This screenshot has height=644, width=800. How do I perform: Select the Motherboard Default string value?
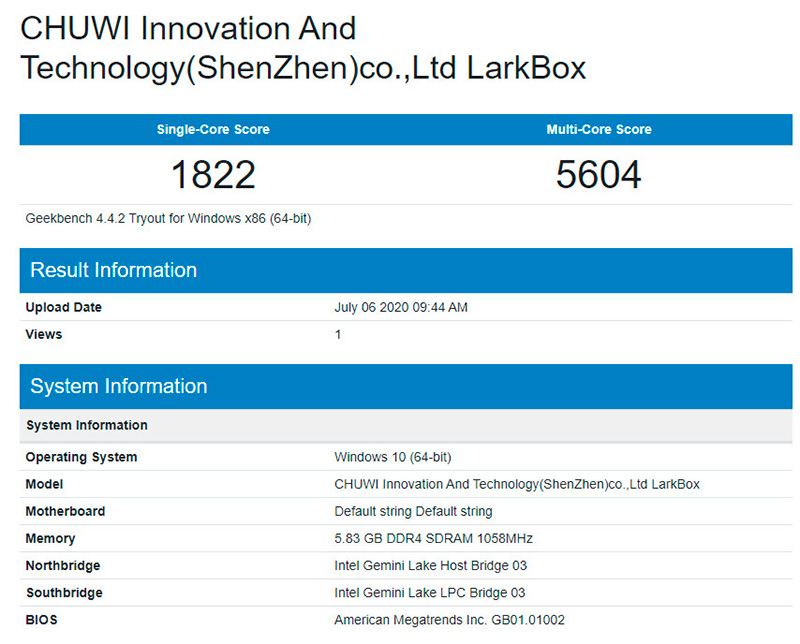pyautogui.click(x=413, y=511)
